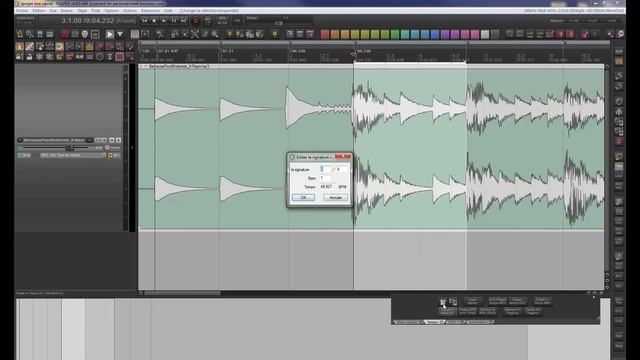Click OK in the signature dialog

tap(303, 198)
